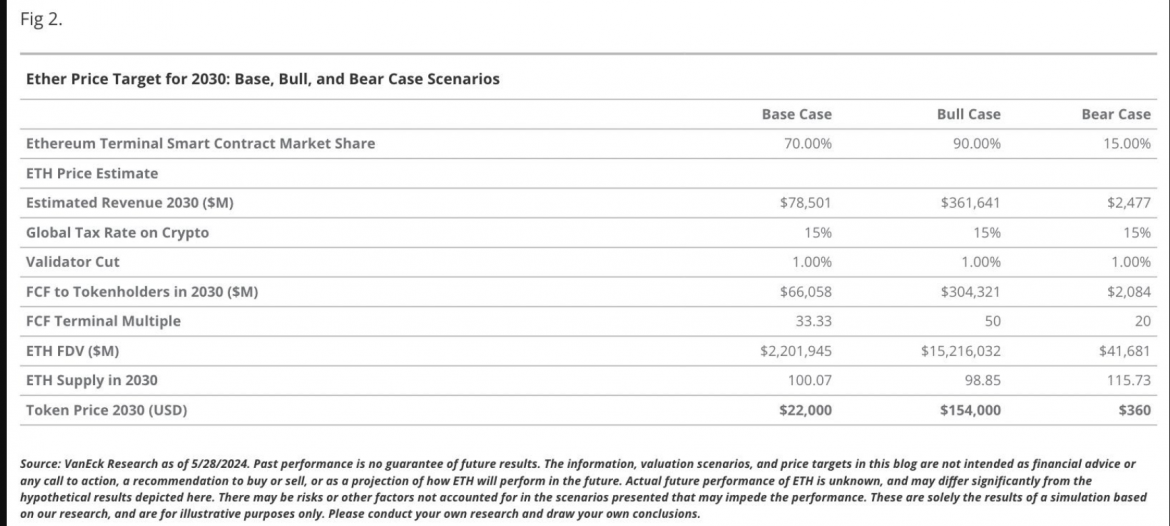Click the ETH FDV ($M) row label
Image resolution: width=1170 pixels, height=526 pixels.
(x=77, y=351)
